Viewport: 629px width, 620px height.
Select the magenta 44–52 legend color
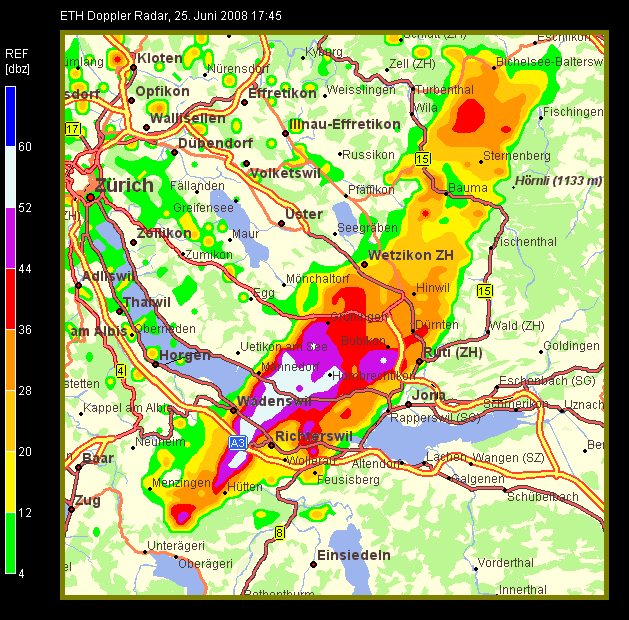[x=10, y=238]
